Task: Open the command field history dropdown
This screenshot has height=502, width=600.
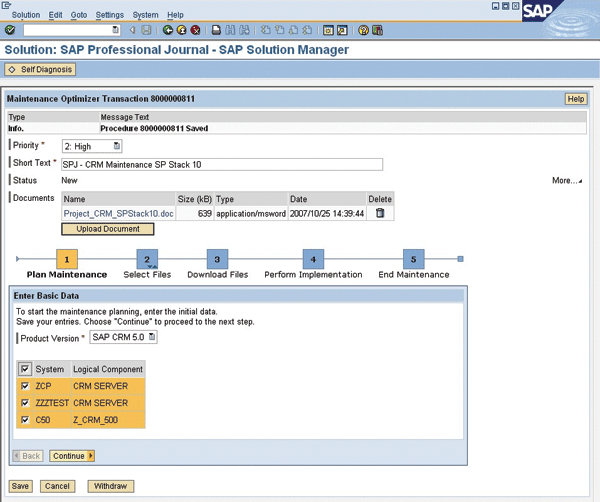Action: [115, 30]
